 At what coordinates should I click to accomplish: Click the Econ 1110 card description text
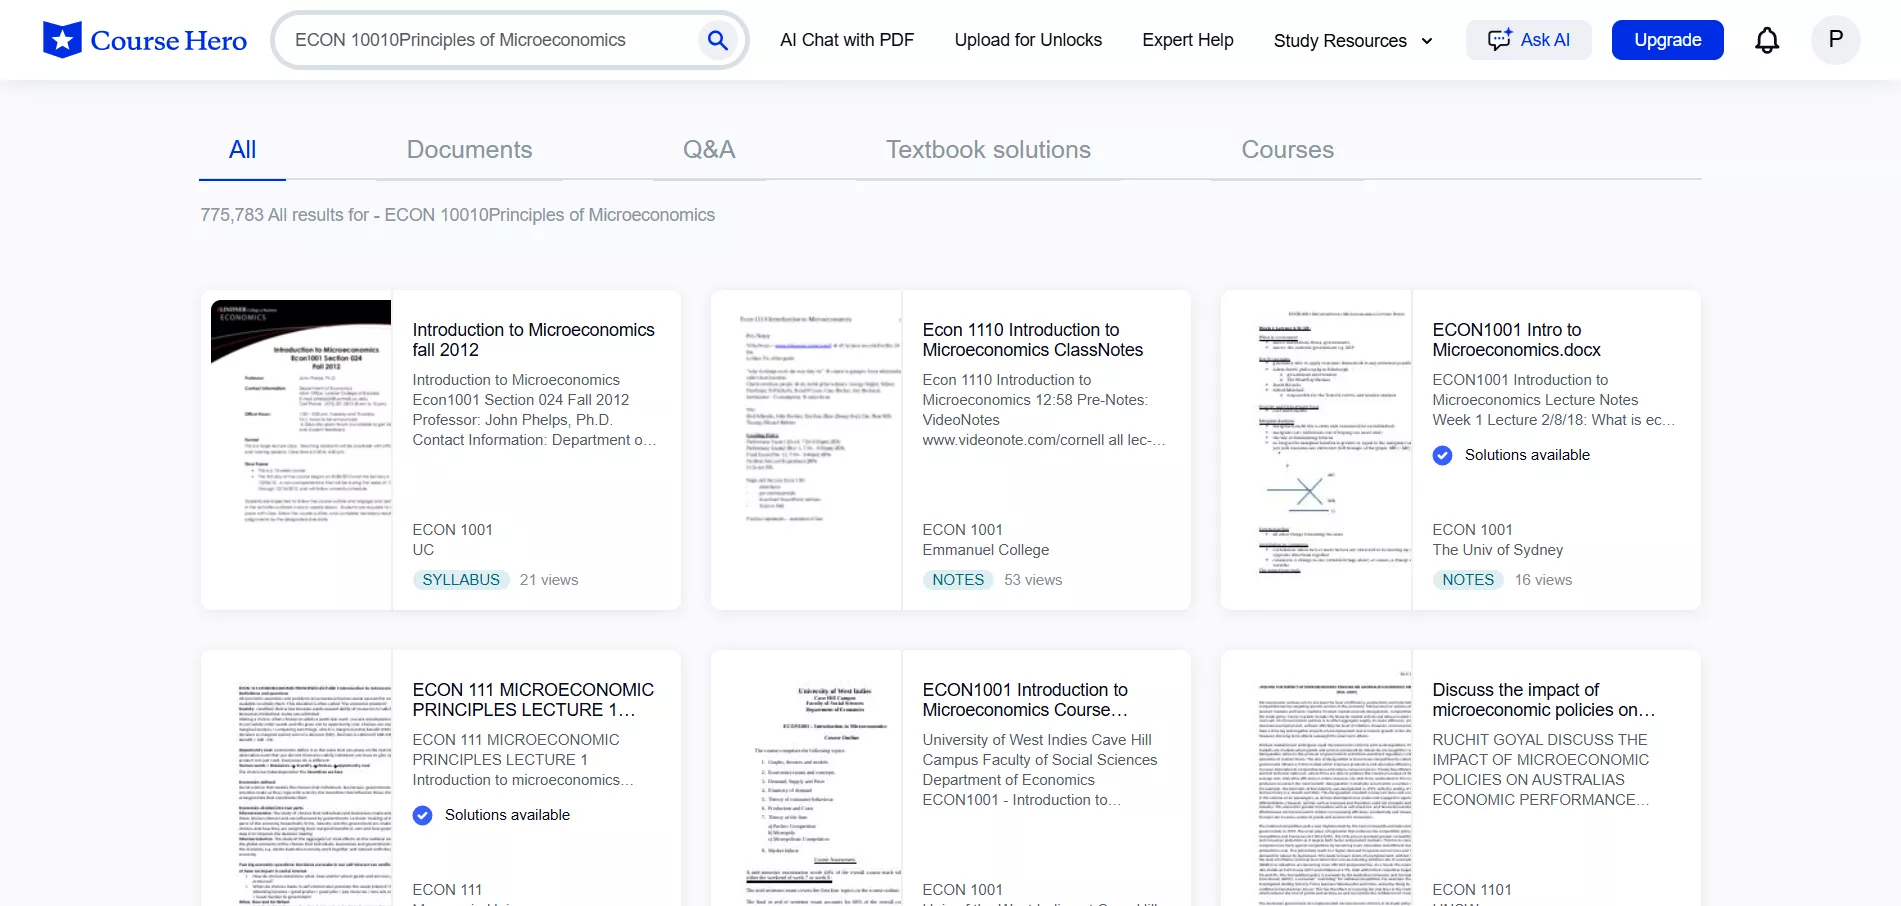coord(1043,410)
